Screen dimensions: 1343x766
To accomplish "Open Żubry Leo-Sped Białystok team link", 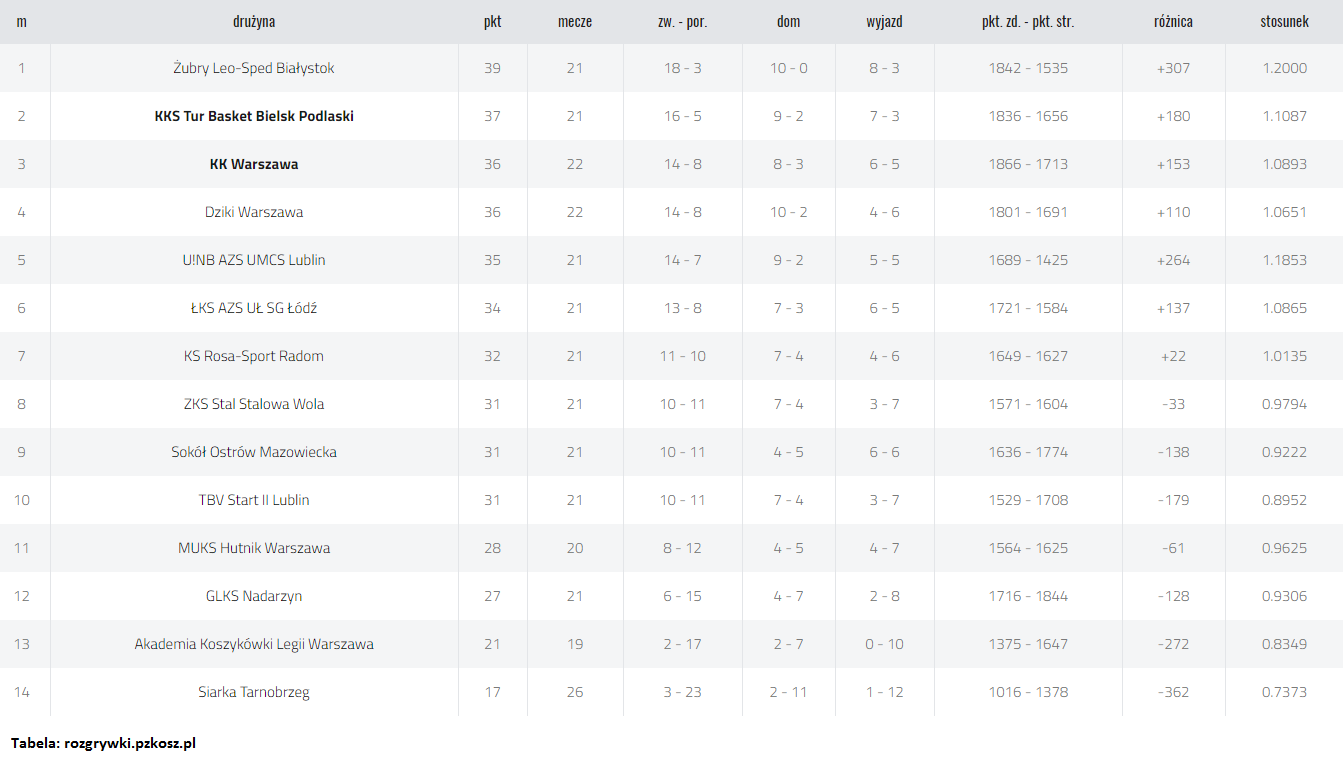I will 254,68.
